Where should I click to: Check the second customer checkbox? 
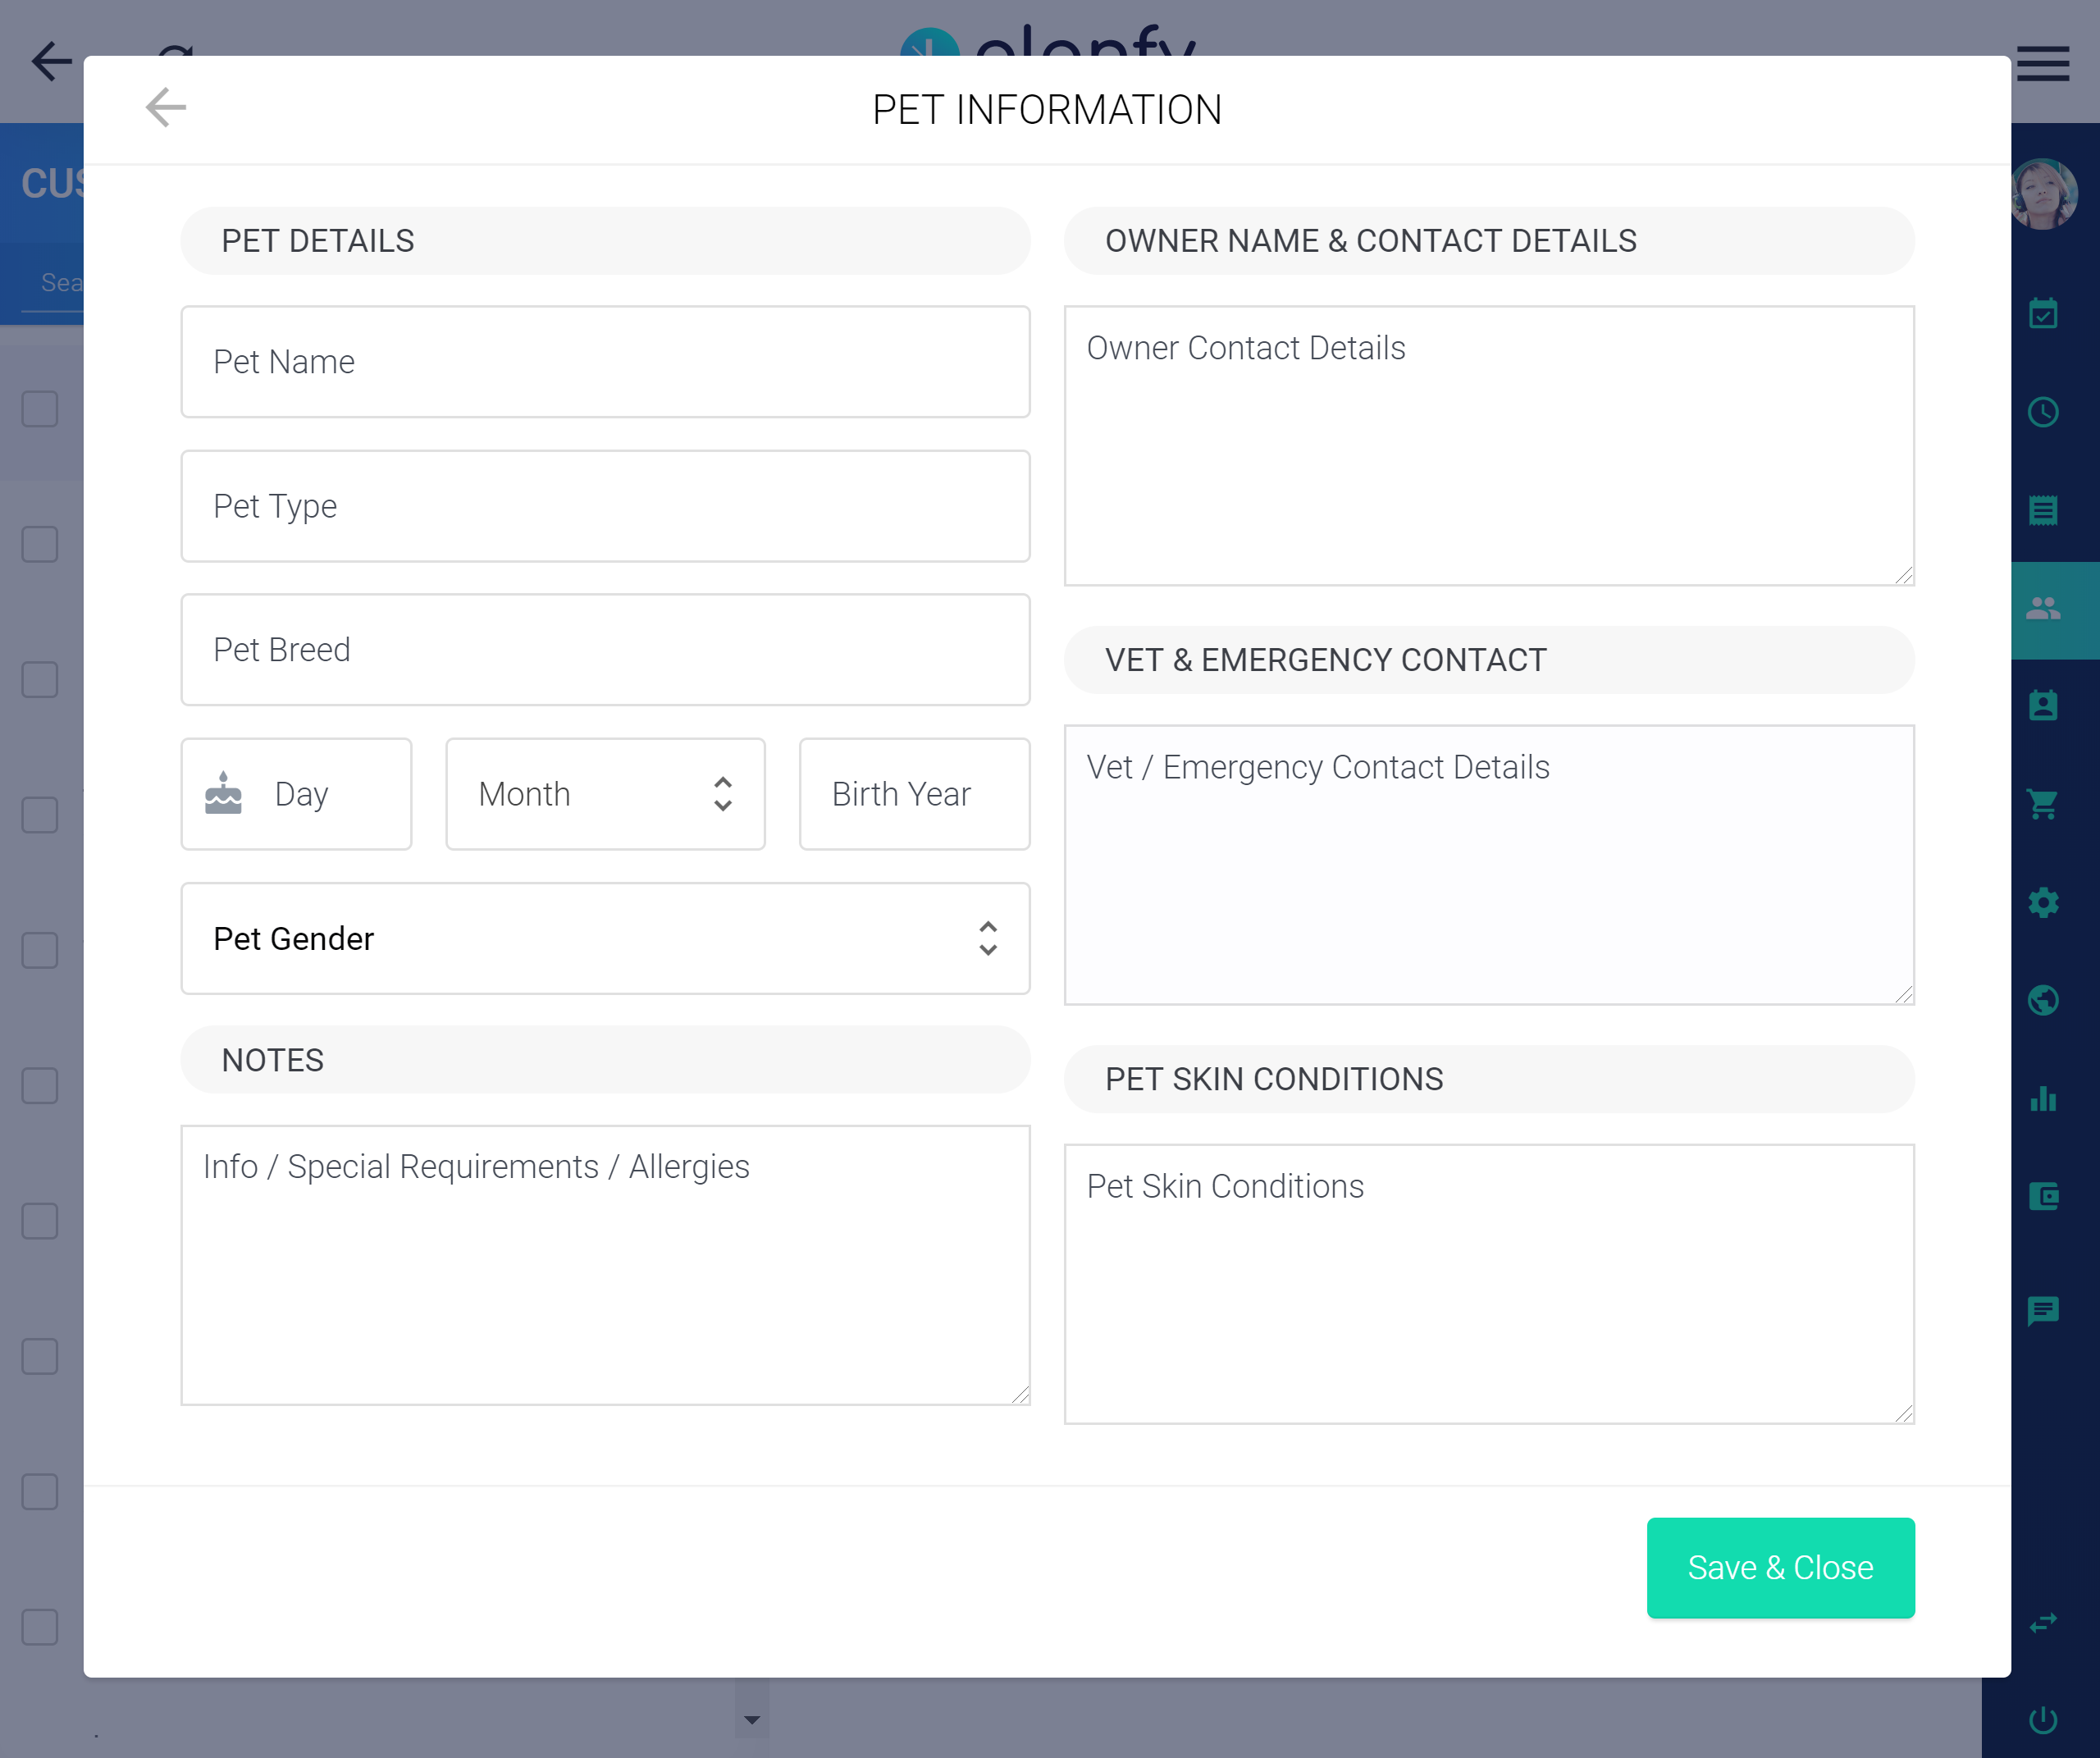click(x=39, y=545)
